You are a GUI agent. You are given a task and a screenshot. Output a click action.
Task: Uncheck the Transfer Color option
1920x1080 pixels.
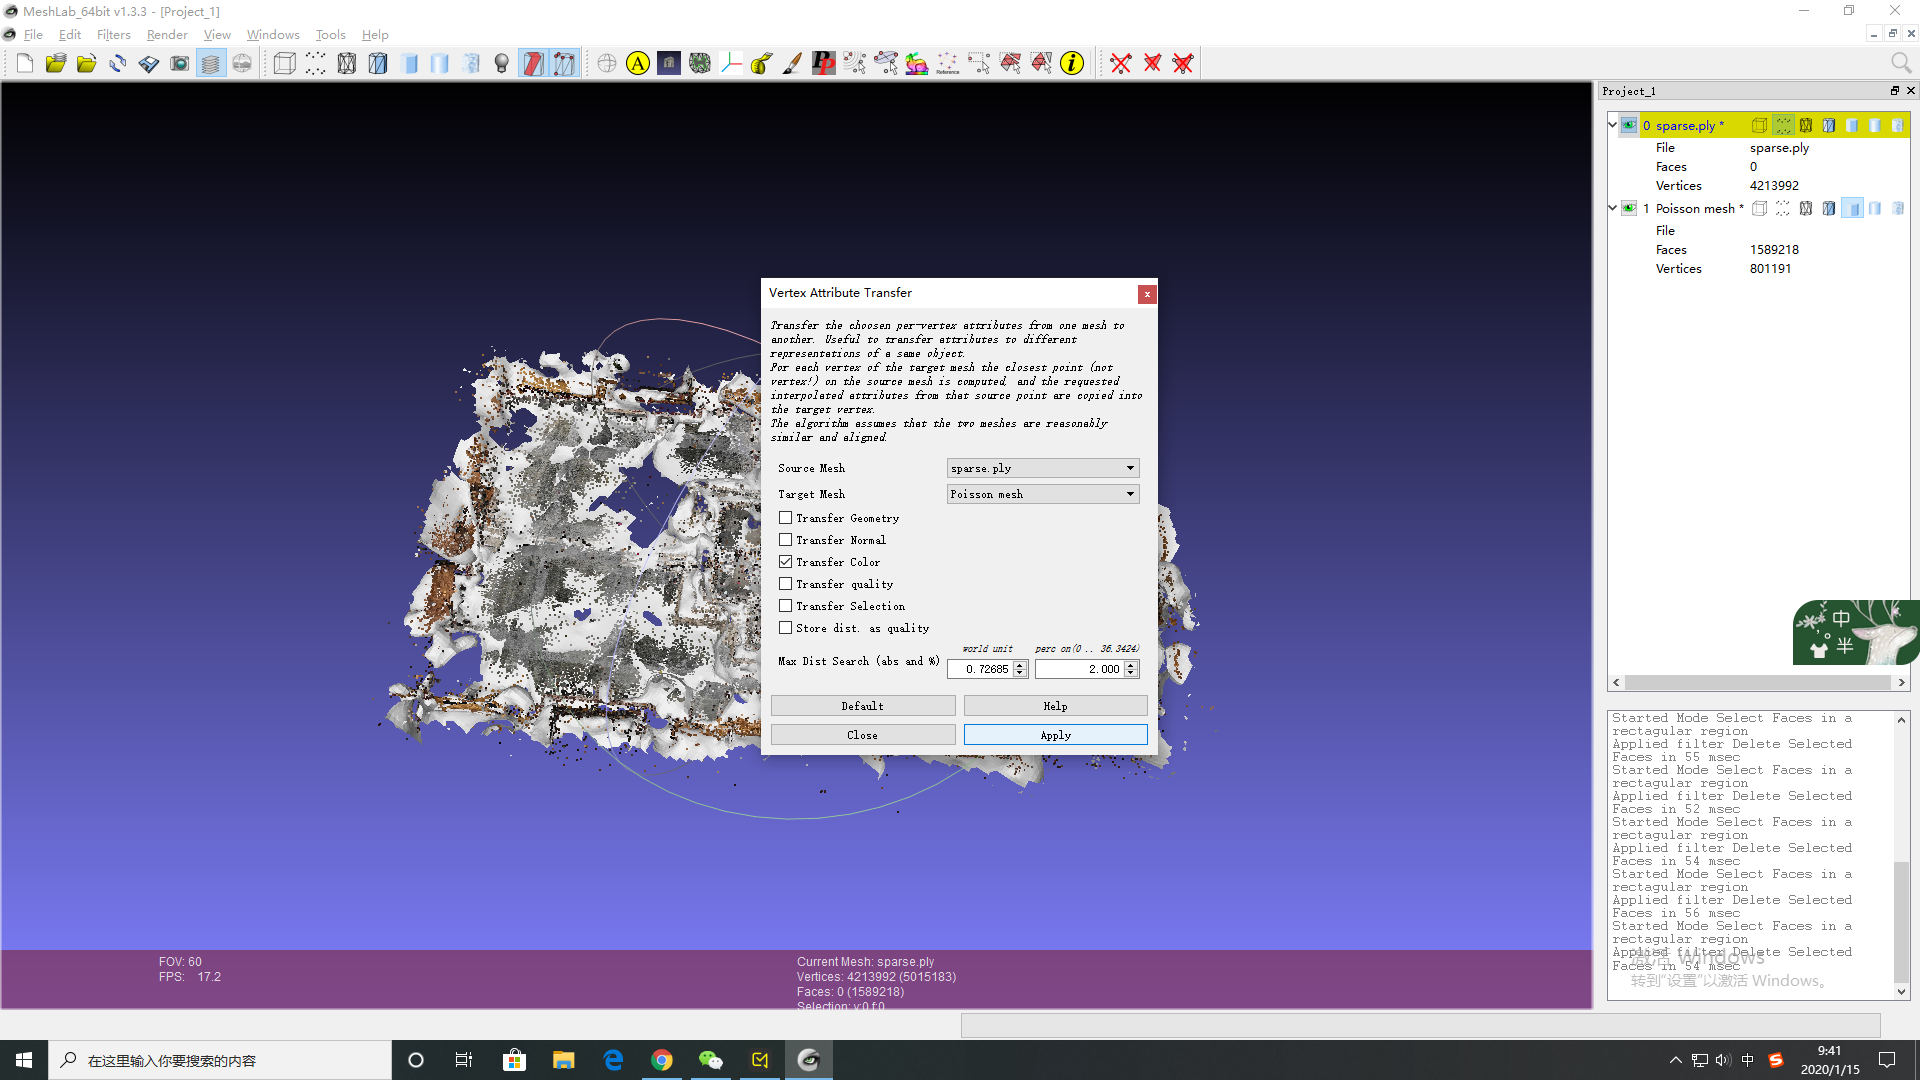786,562
